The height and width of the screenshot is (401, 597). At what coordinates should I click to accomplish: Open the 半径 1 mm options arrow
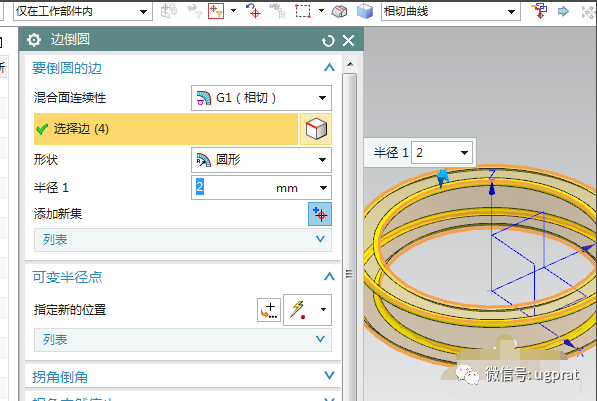point(323,188)
